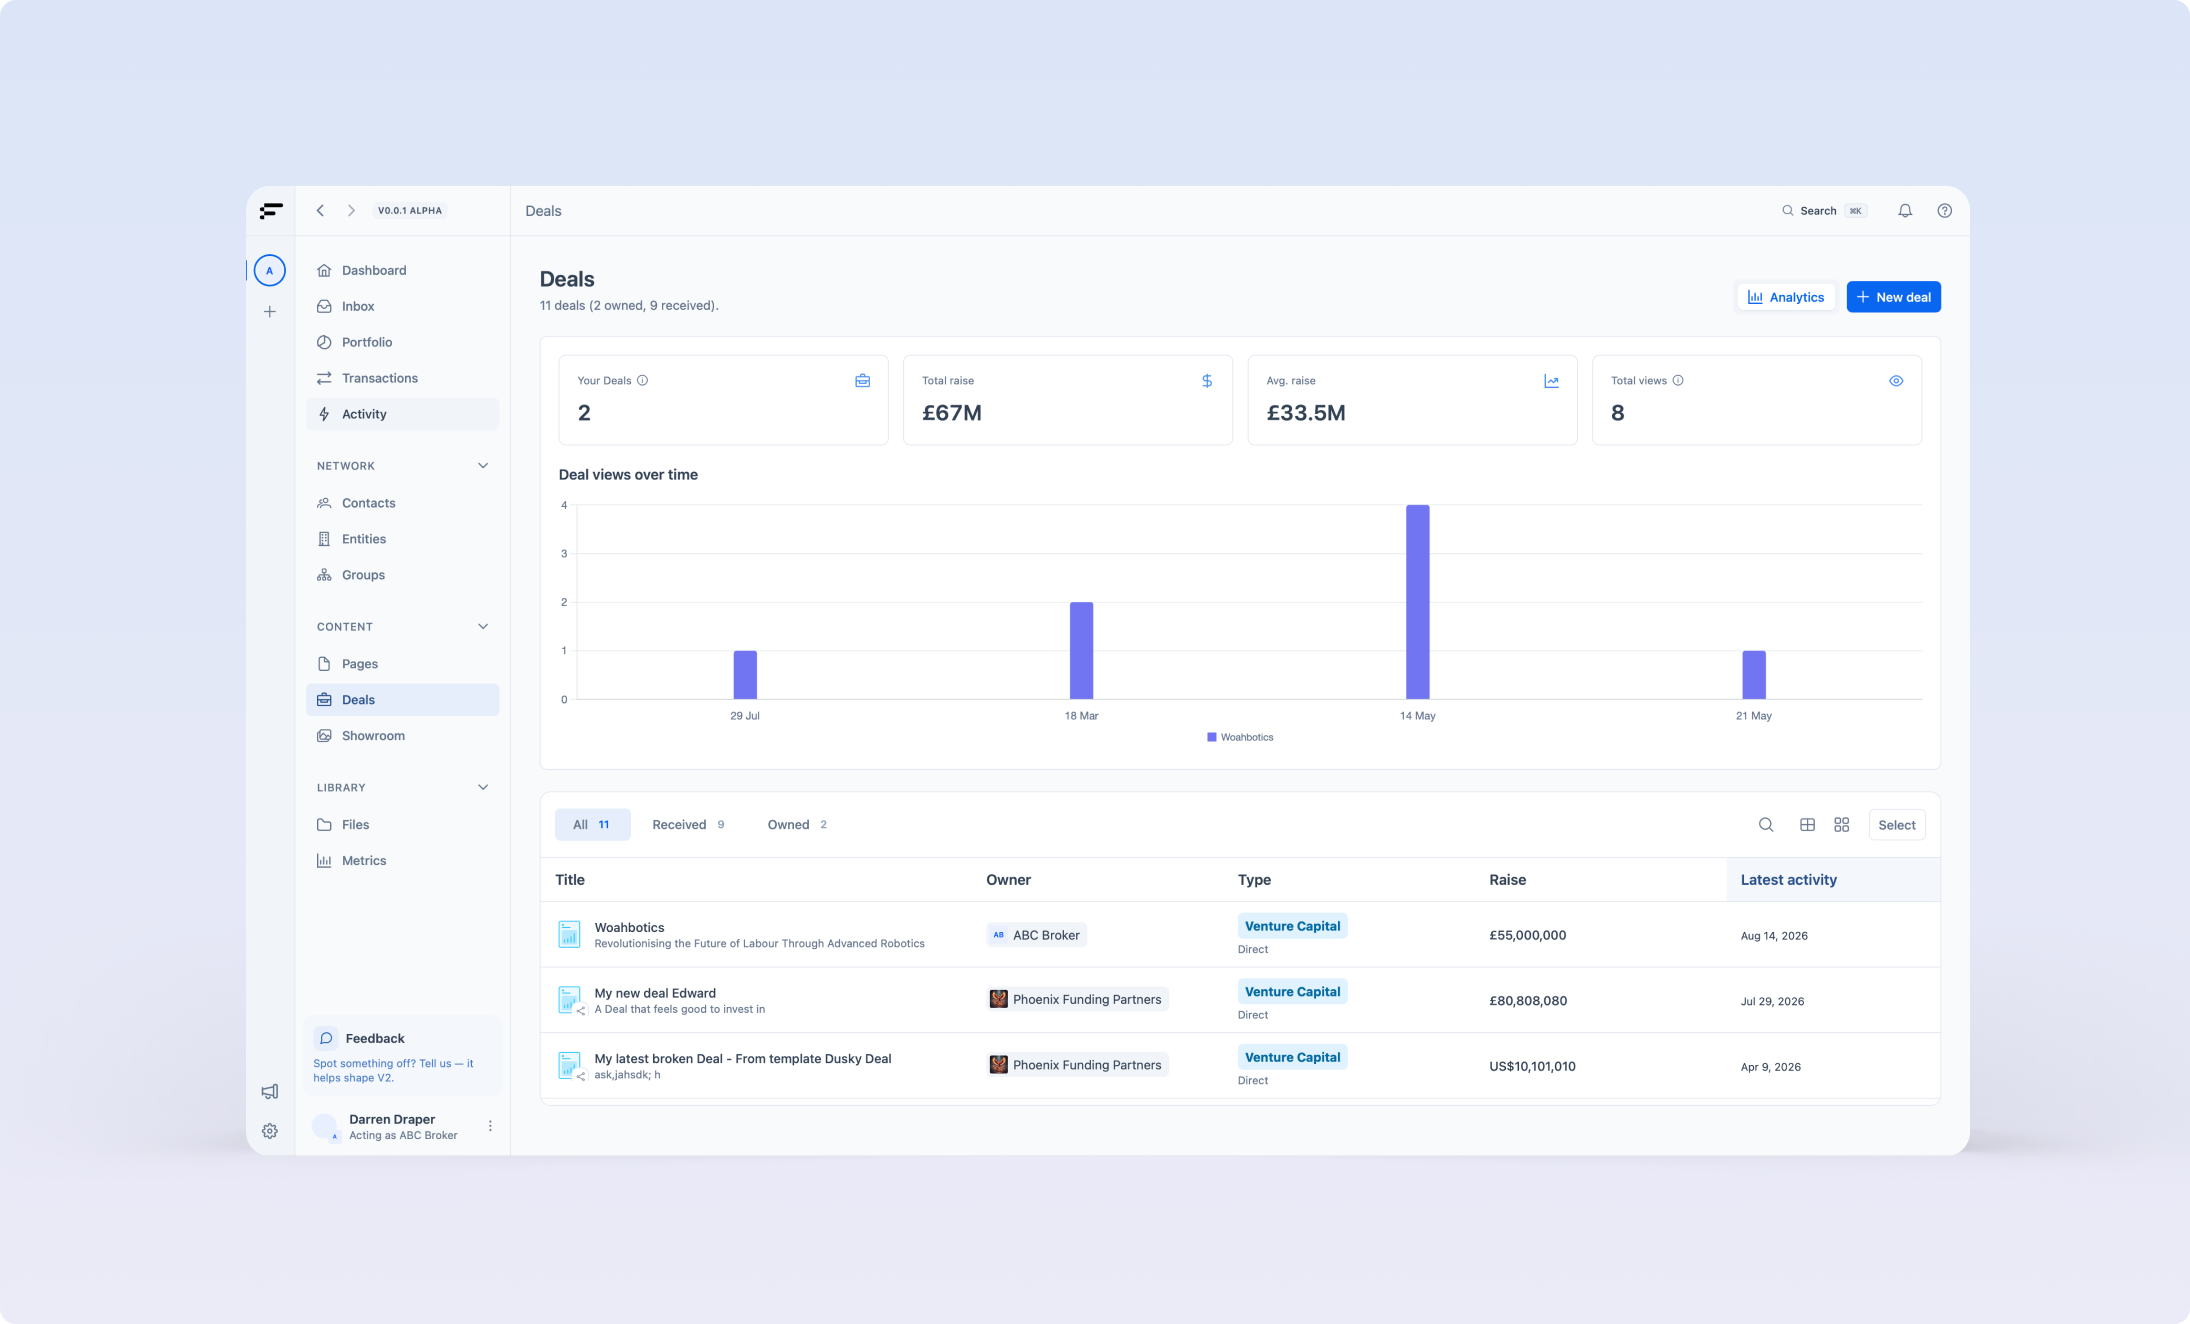Image resolution: width=2190 pixels, height=1324 pixels.
Task: Open Darren Draper user options menu
Action: (x=490, y=1126)
